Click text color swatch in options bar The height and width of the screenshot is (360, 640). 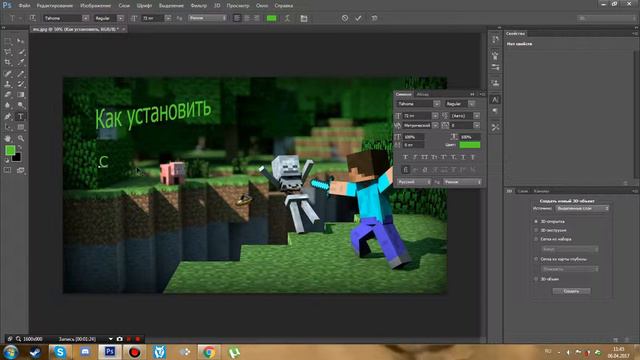point(271,18)
